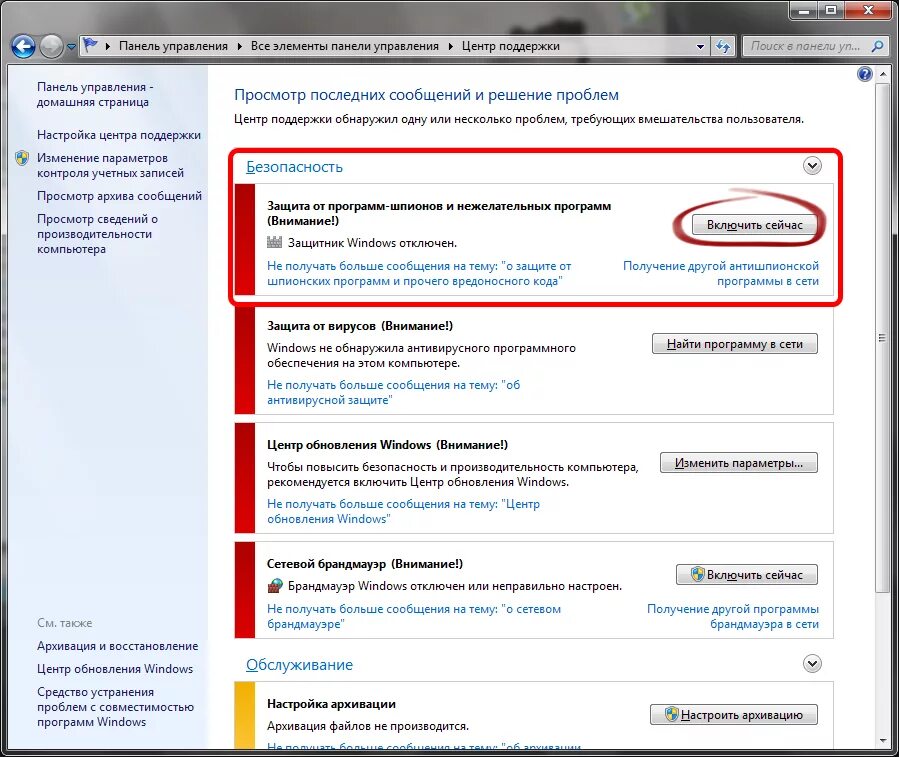Select 'Центр поддержки' breadcrumb
899x757 pixels.
coord(510,46)
